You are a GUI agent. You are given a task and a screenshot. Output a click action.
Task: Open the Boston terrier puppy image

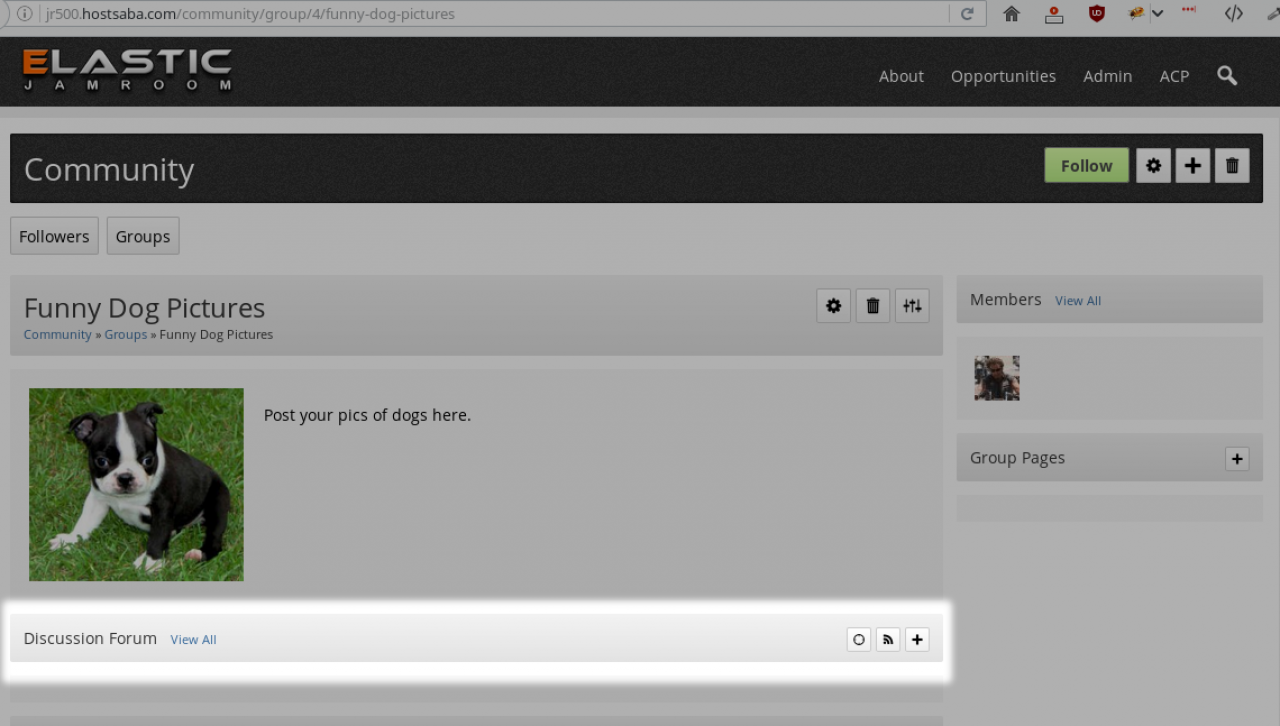(x=136, y=484)
